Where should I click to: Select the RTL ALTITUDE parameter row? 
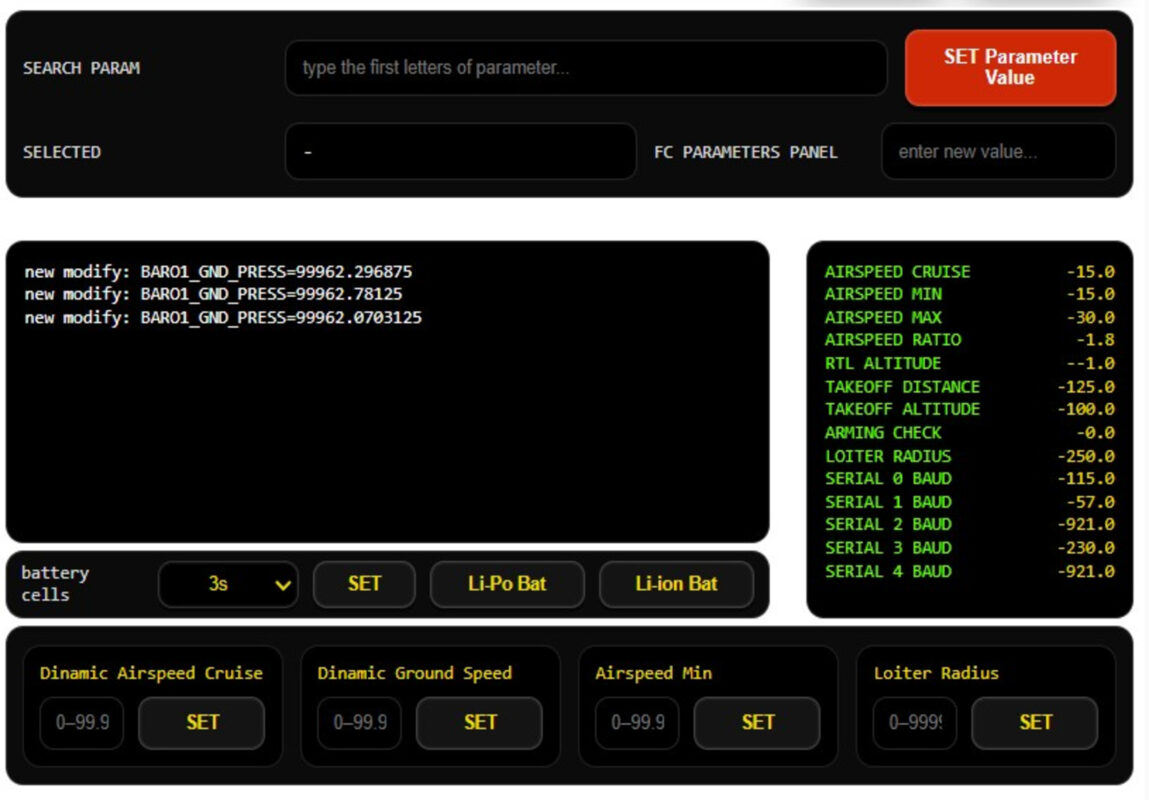pos(882,363)
